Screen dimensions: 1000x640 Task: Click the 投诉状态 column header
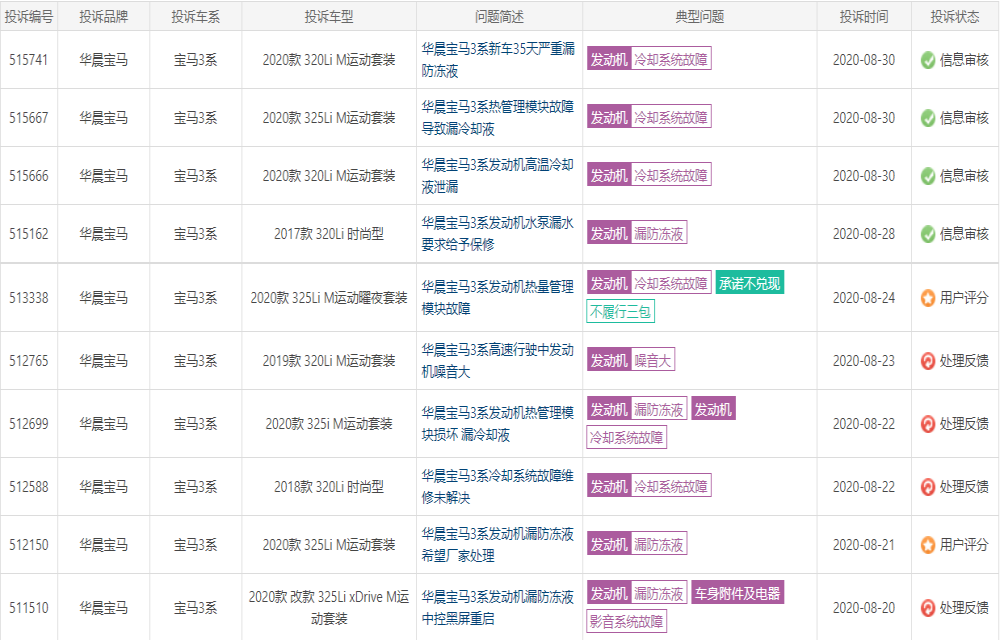coord(955,17)
